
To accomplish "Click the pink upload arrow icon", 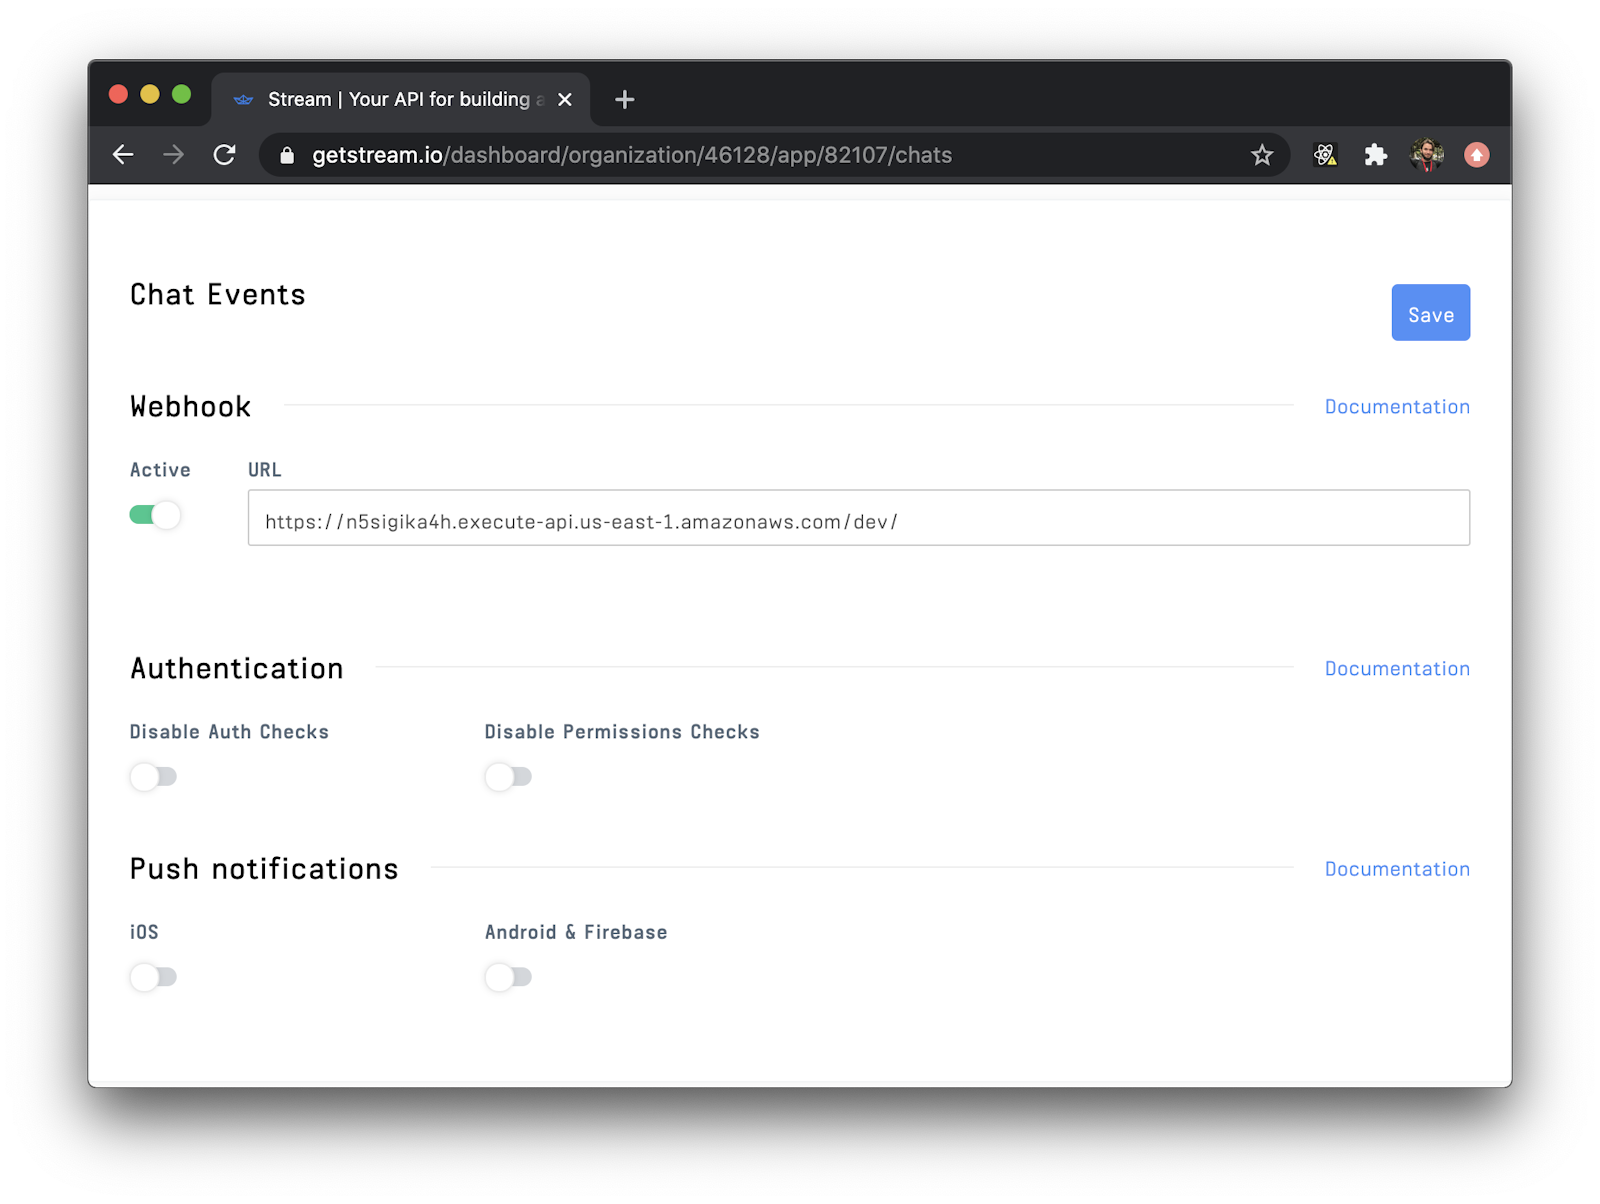I will (1477, 155).
